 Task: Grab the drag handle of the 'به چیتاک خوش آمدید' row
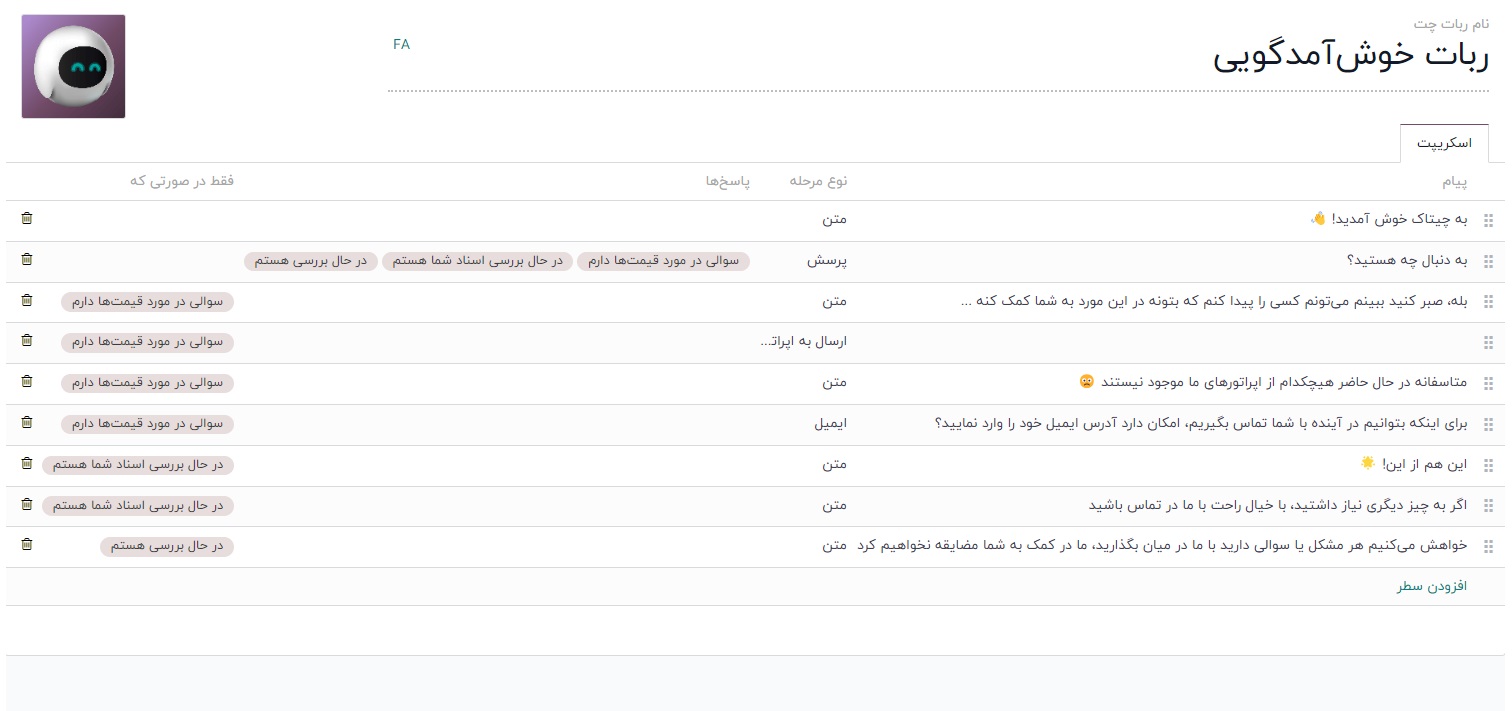coord(1488,220)
